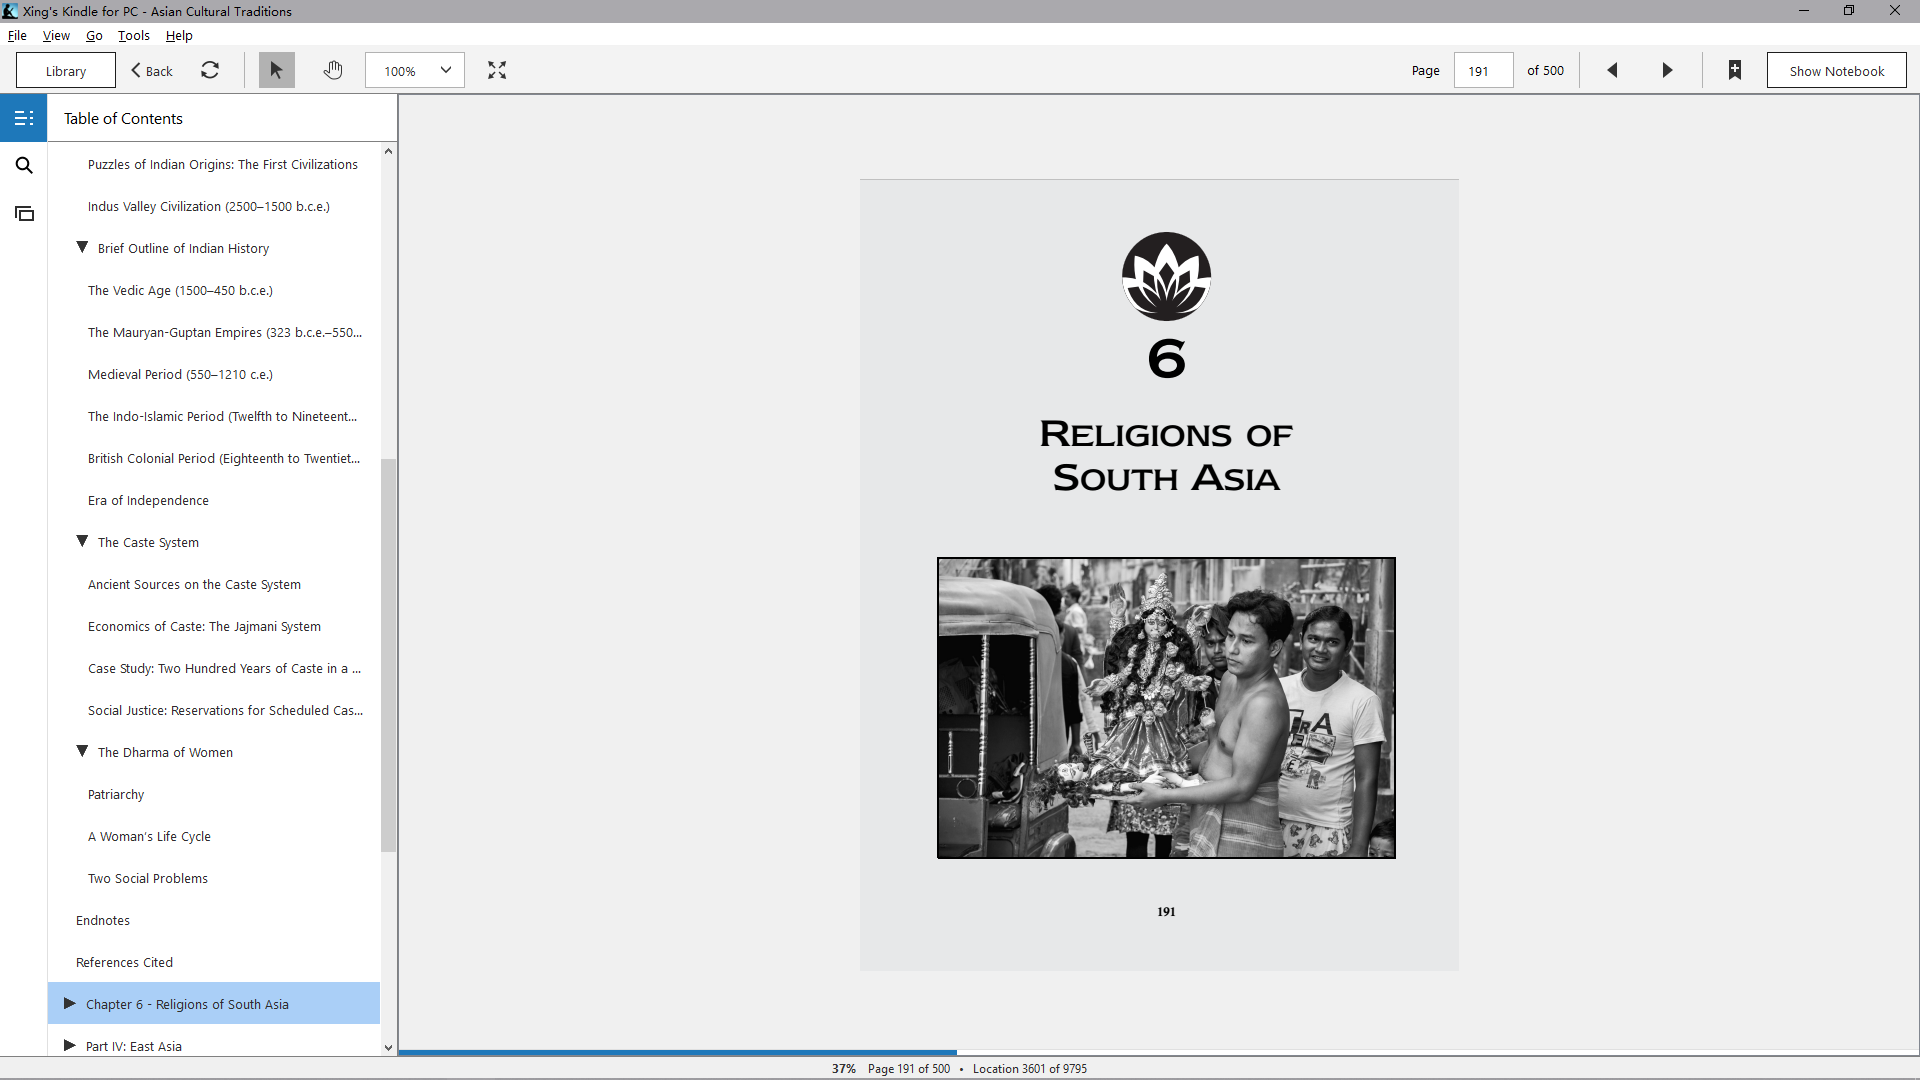
Task: Click the Kindle app icon in title bar
Action: pyautogui.click(x=10, y=11)
